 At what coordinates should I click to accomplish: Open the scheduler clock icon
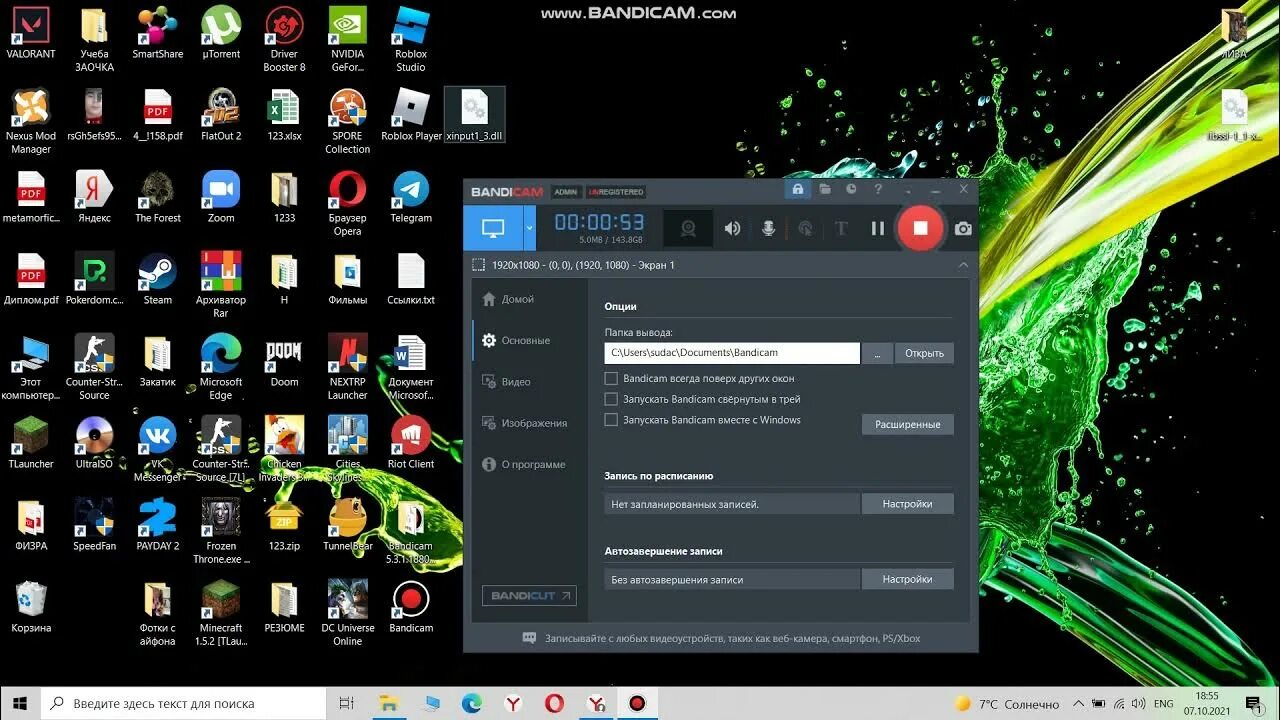point(851,189)
